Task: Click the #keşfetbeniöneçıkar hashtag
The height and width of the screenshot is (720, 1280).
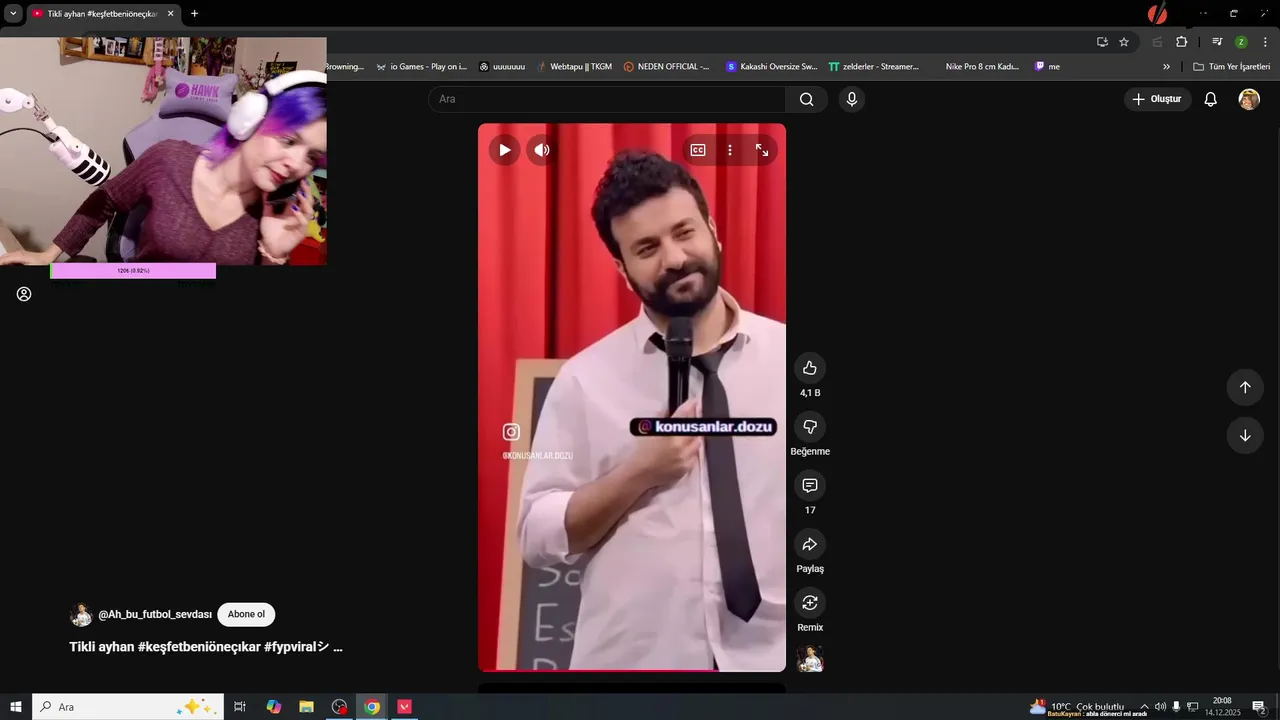Action: coord(199,647)
